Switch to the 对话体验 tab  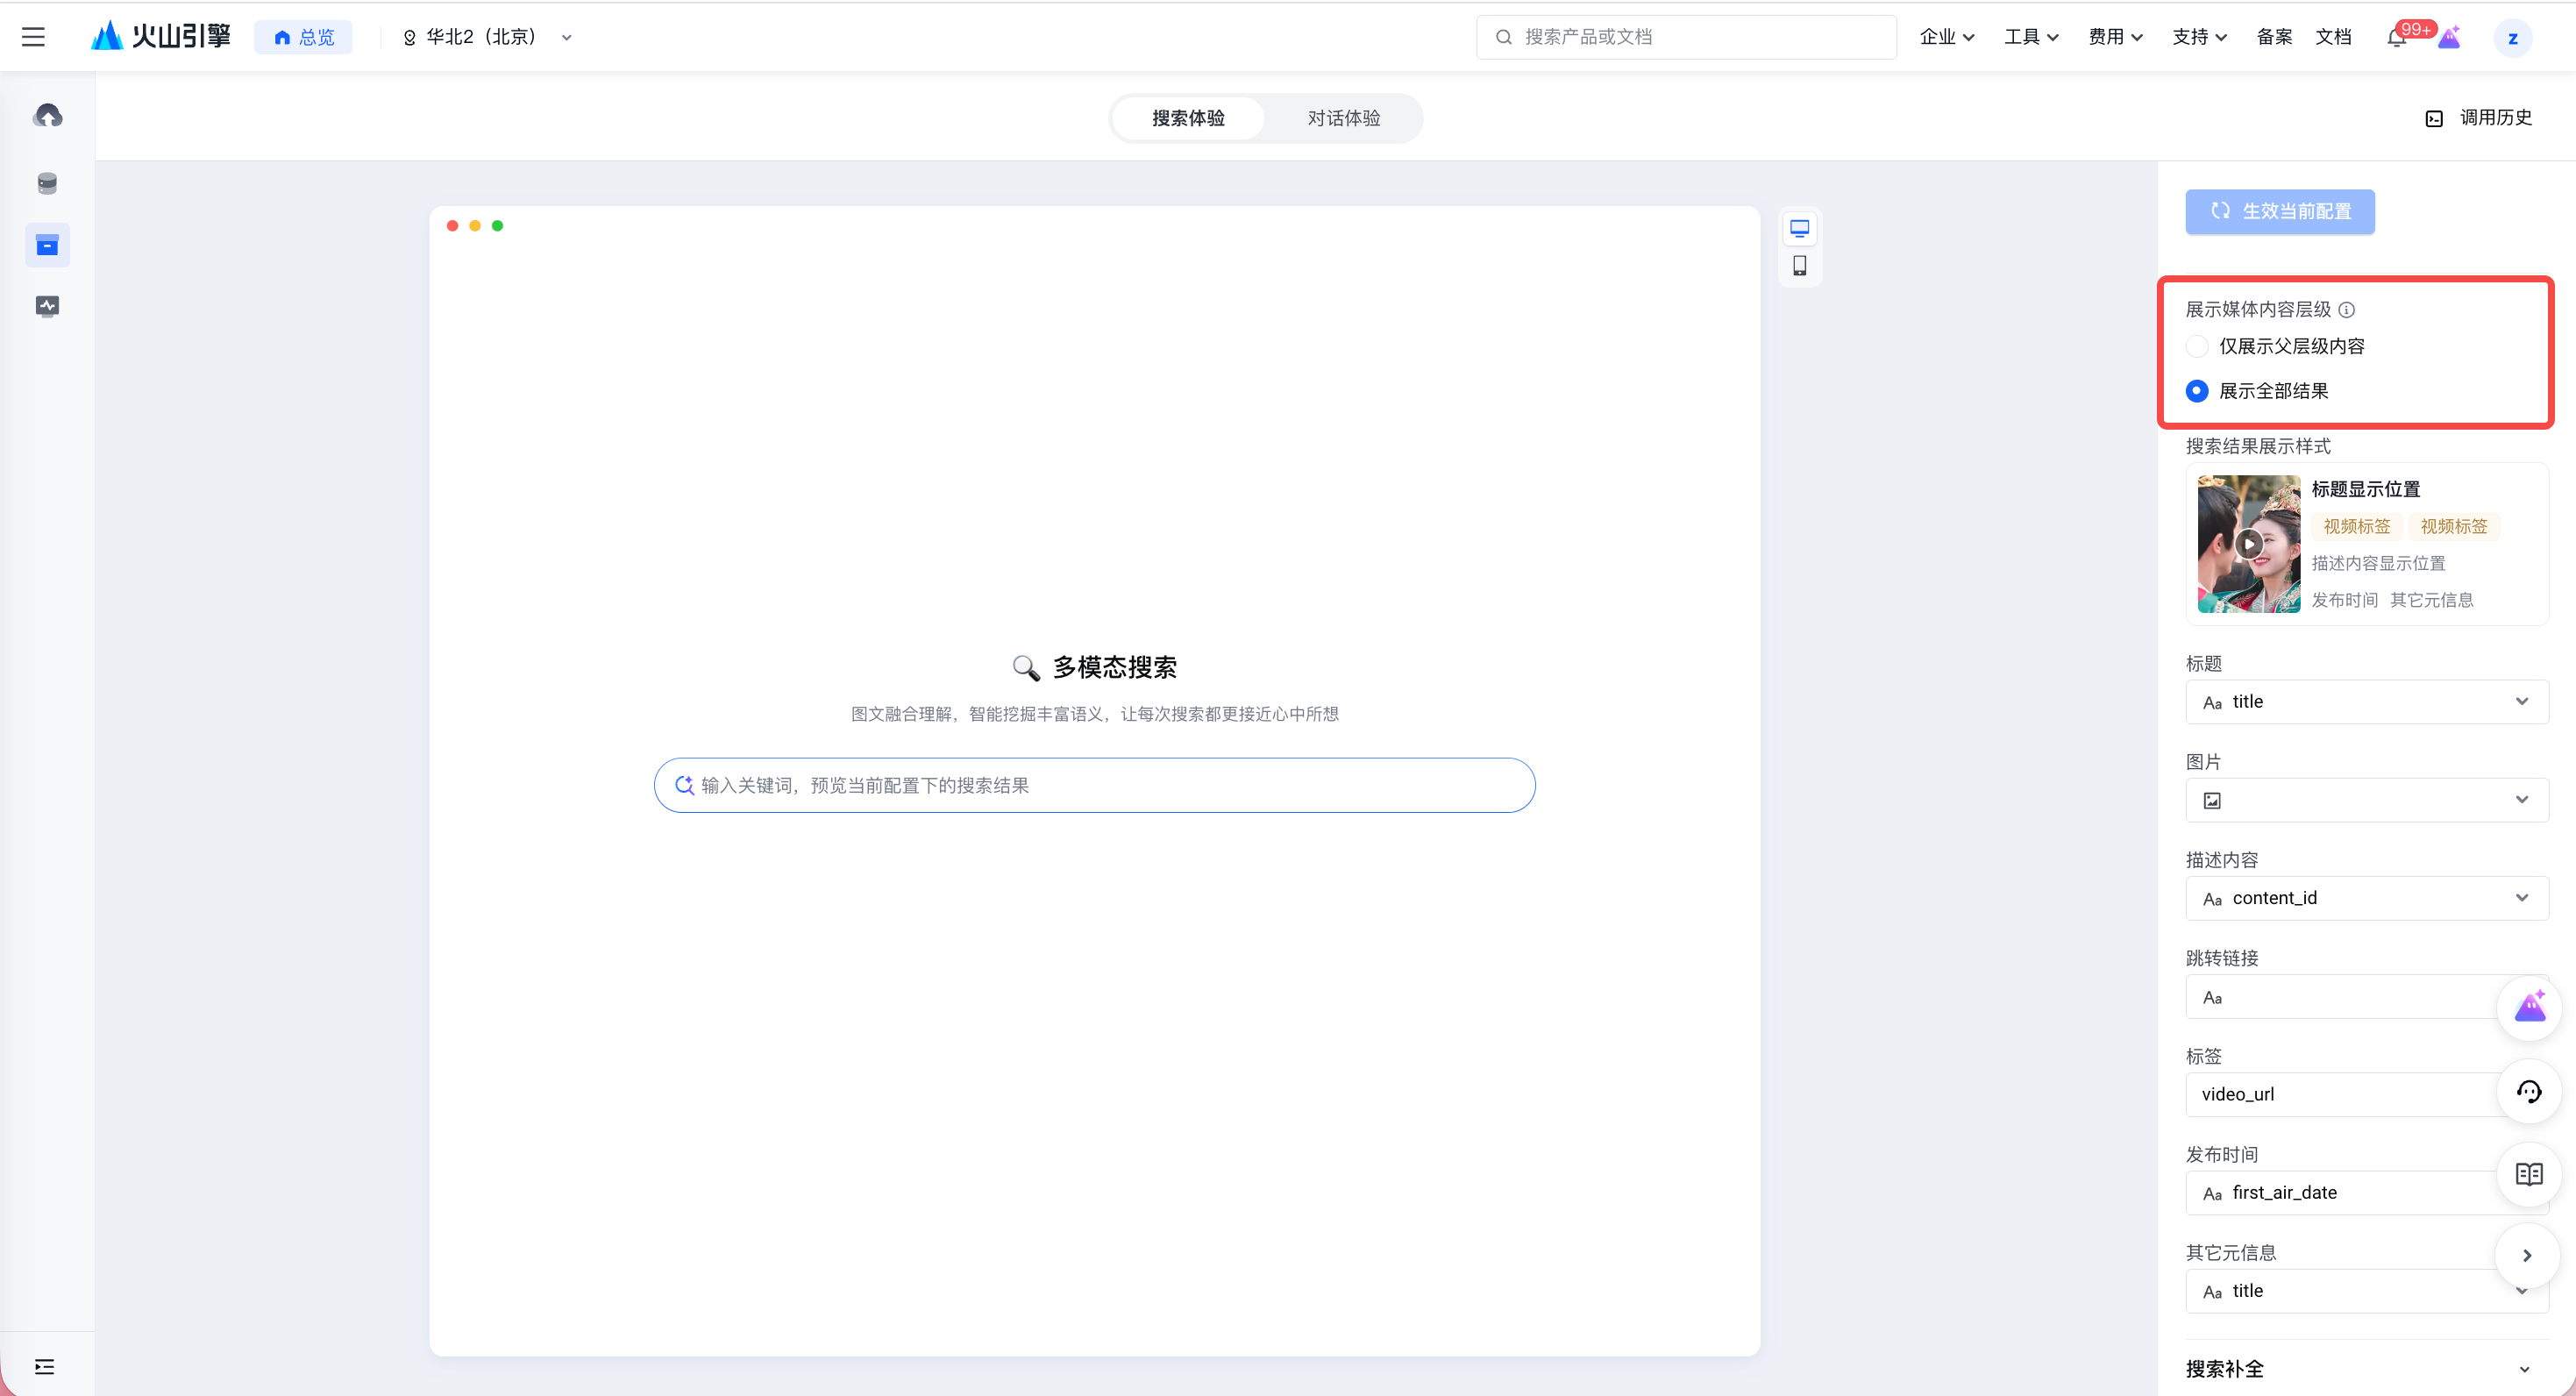point(1343,118)
